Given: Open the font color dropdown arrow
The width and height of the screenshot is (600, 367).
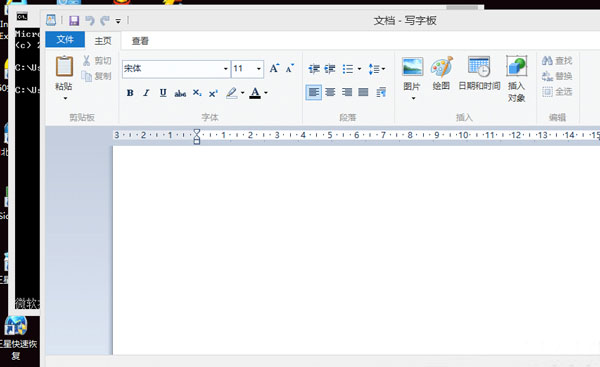Looking at the screenshot, I should pyautogui.click(x=266, y=93).
